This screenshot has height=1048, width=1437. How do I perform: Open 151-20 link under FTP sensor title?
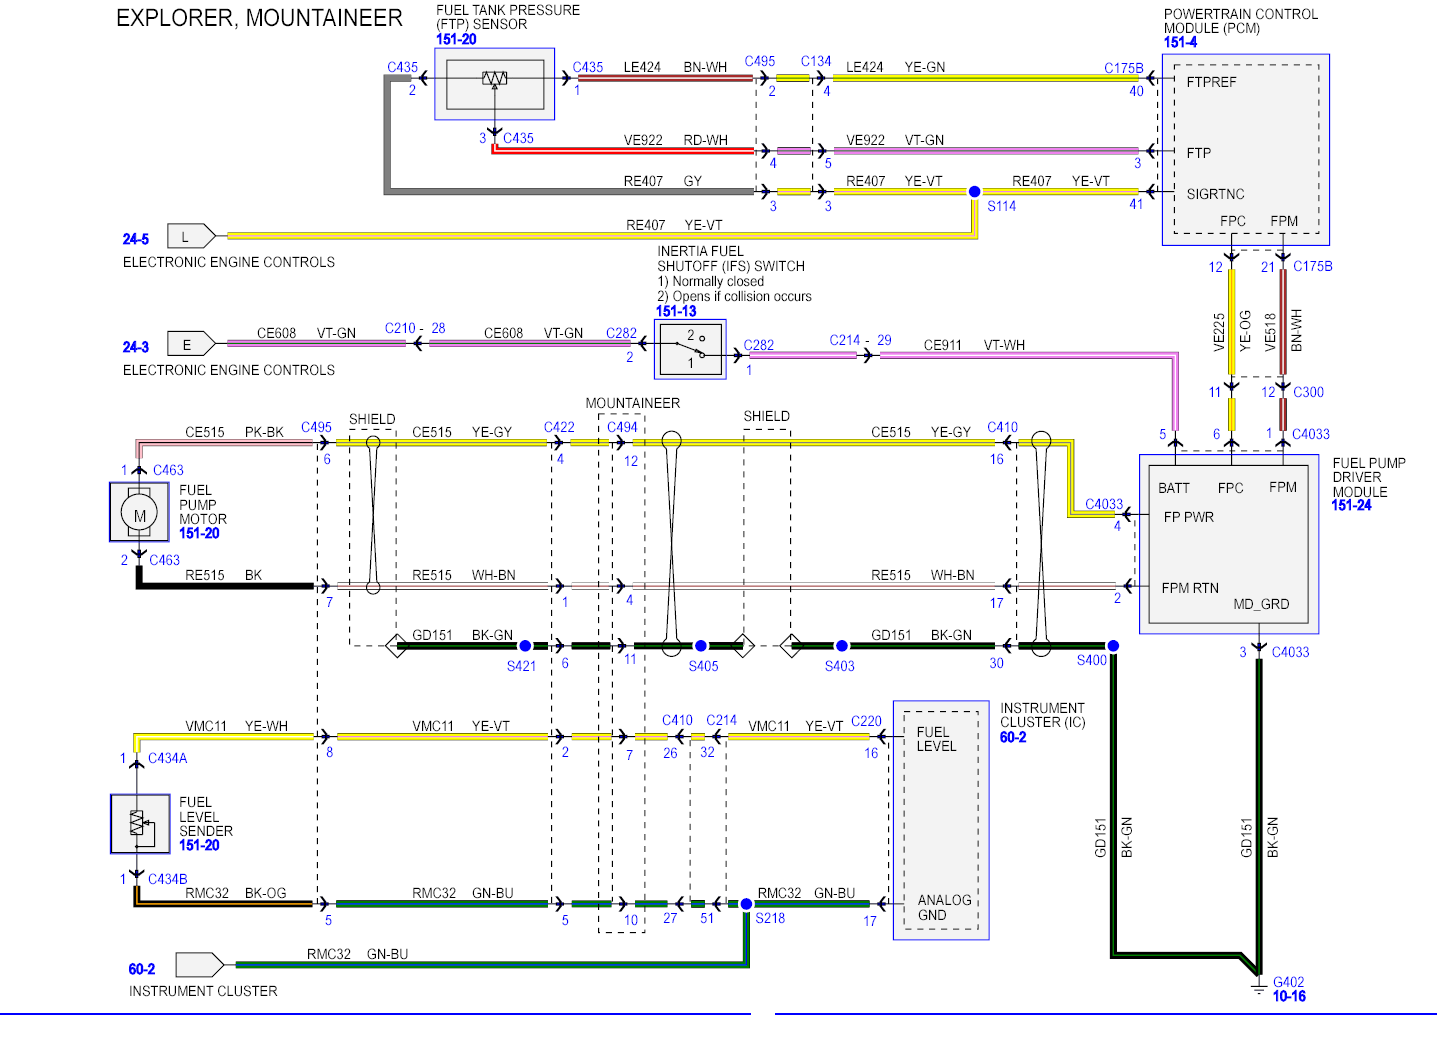tap(456, 39)
